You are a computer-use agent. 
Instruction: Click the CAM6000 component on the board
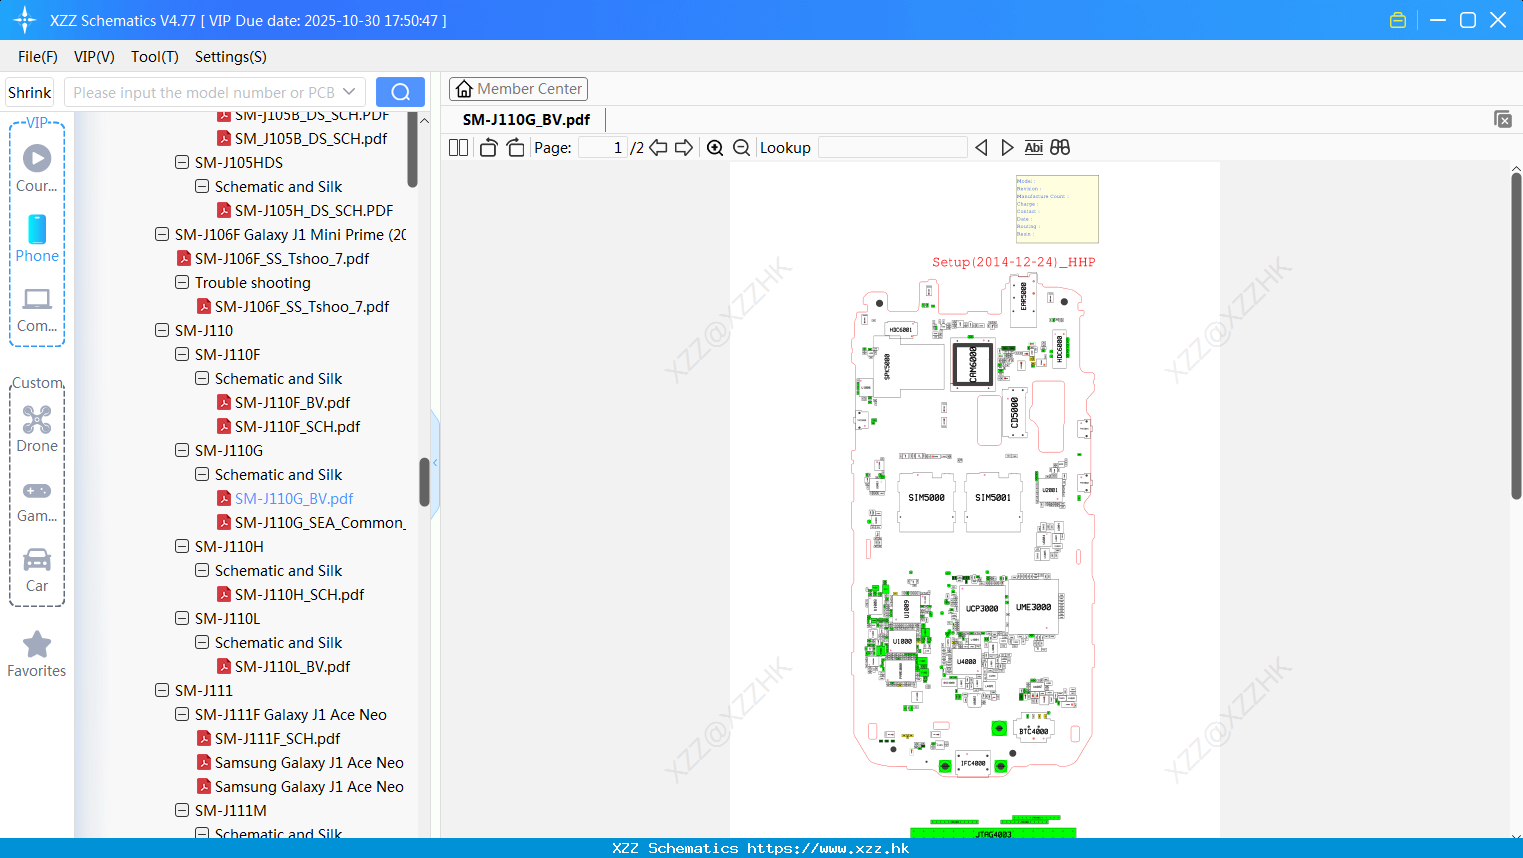tap(972, 364)
